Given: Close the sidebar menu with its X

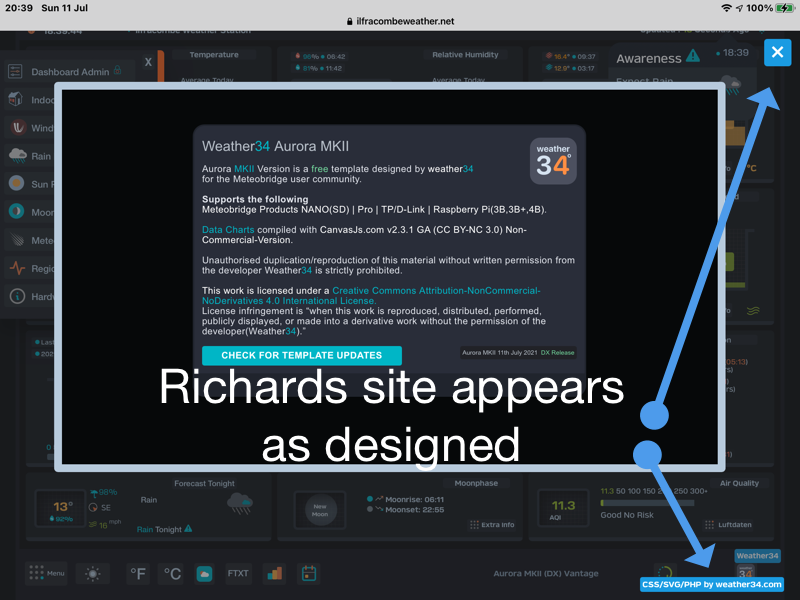Looking at the screenshot, I should [x=148, y=62].
